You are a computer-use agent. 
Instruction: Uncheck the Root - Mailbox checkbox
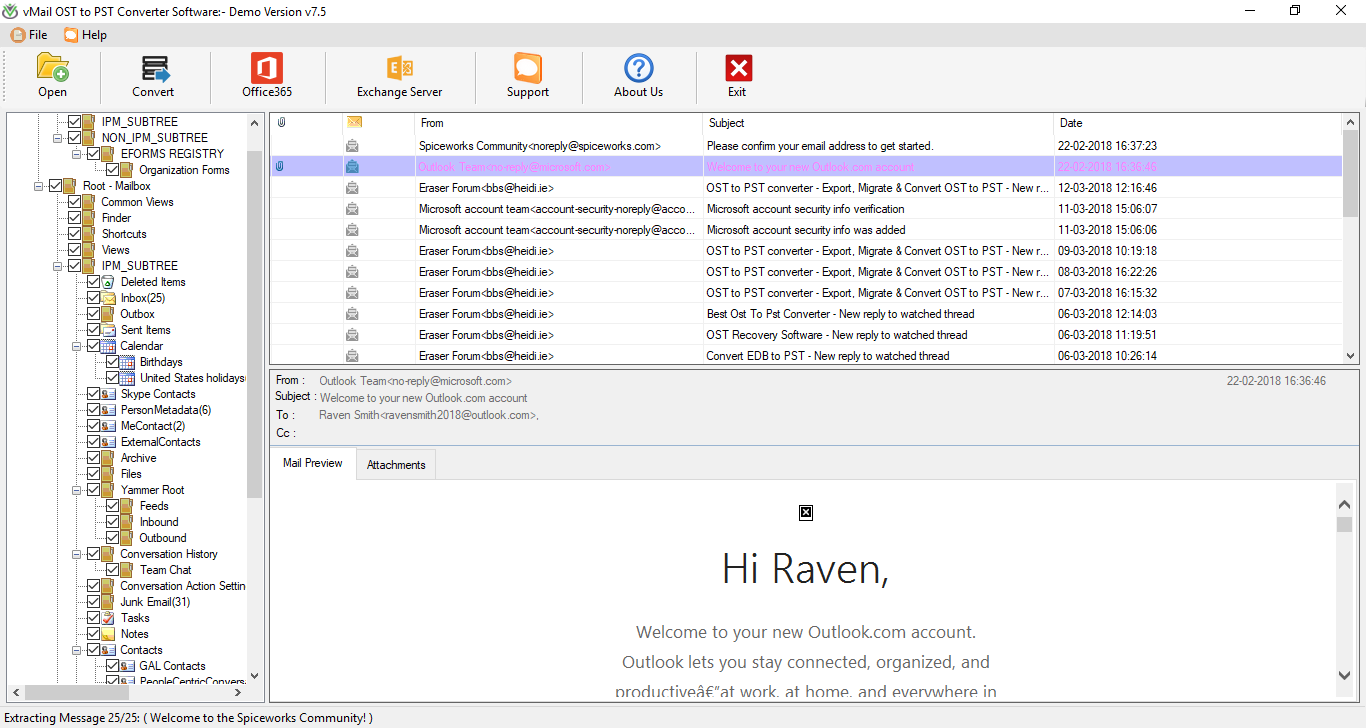point(55,186)
